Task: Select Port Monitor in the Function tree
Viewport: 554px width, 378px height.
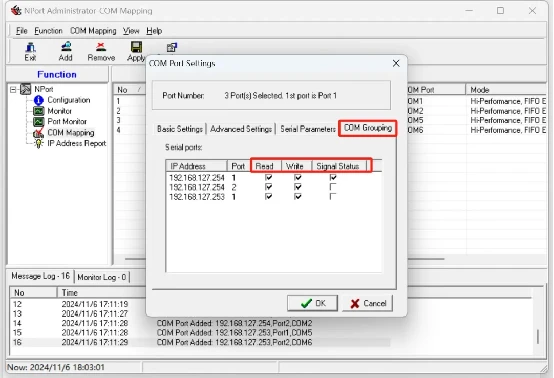Action: [67, 122]
